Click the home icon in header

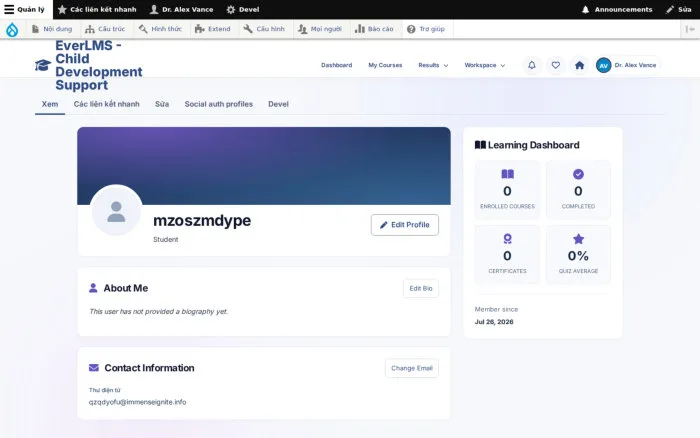(579, 65)
